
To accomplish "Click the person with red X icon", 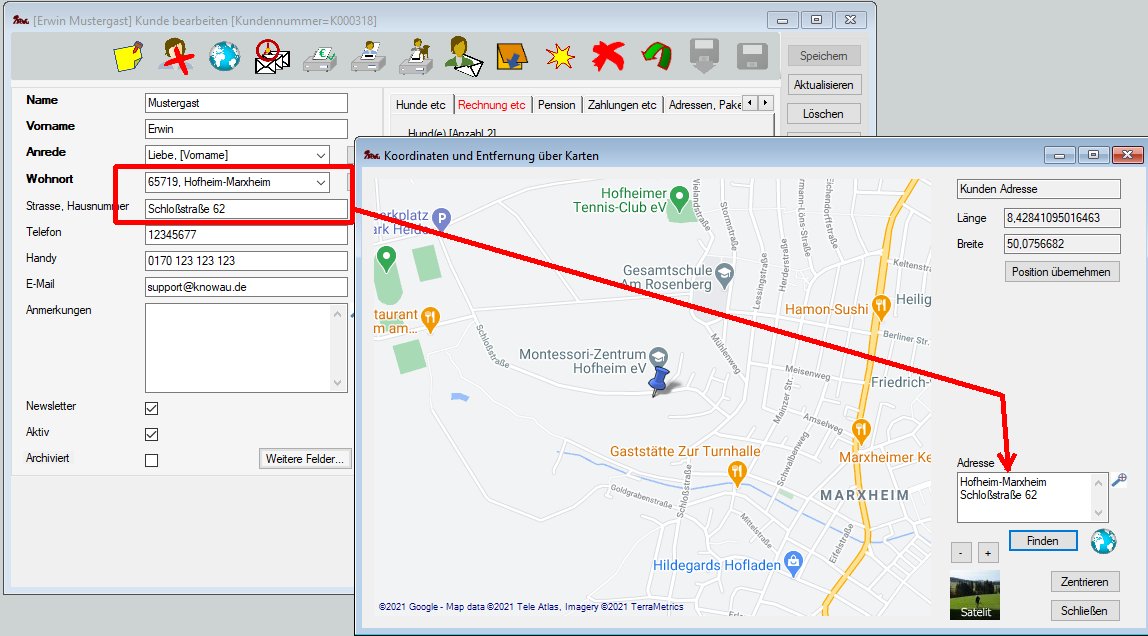I will [177, 56].
